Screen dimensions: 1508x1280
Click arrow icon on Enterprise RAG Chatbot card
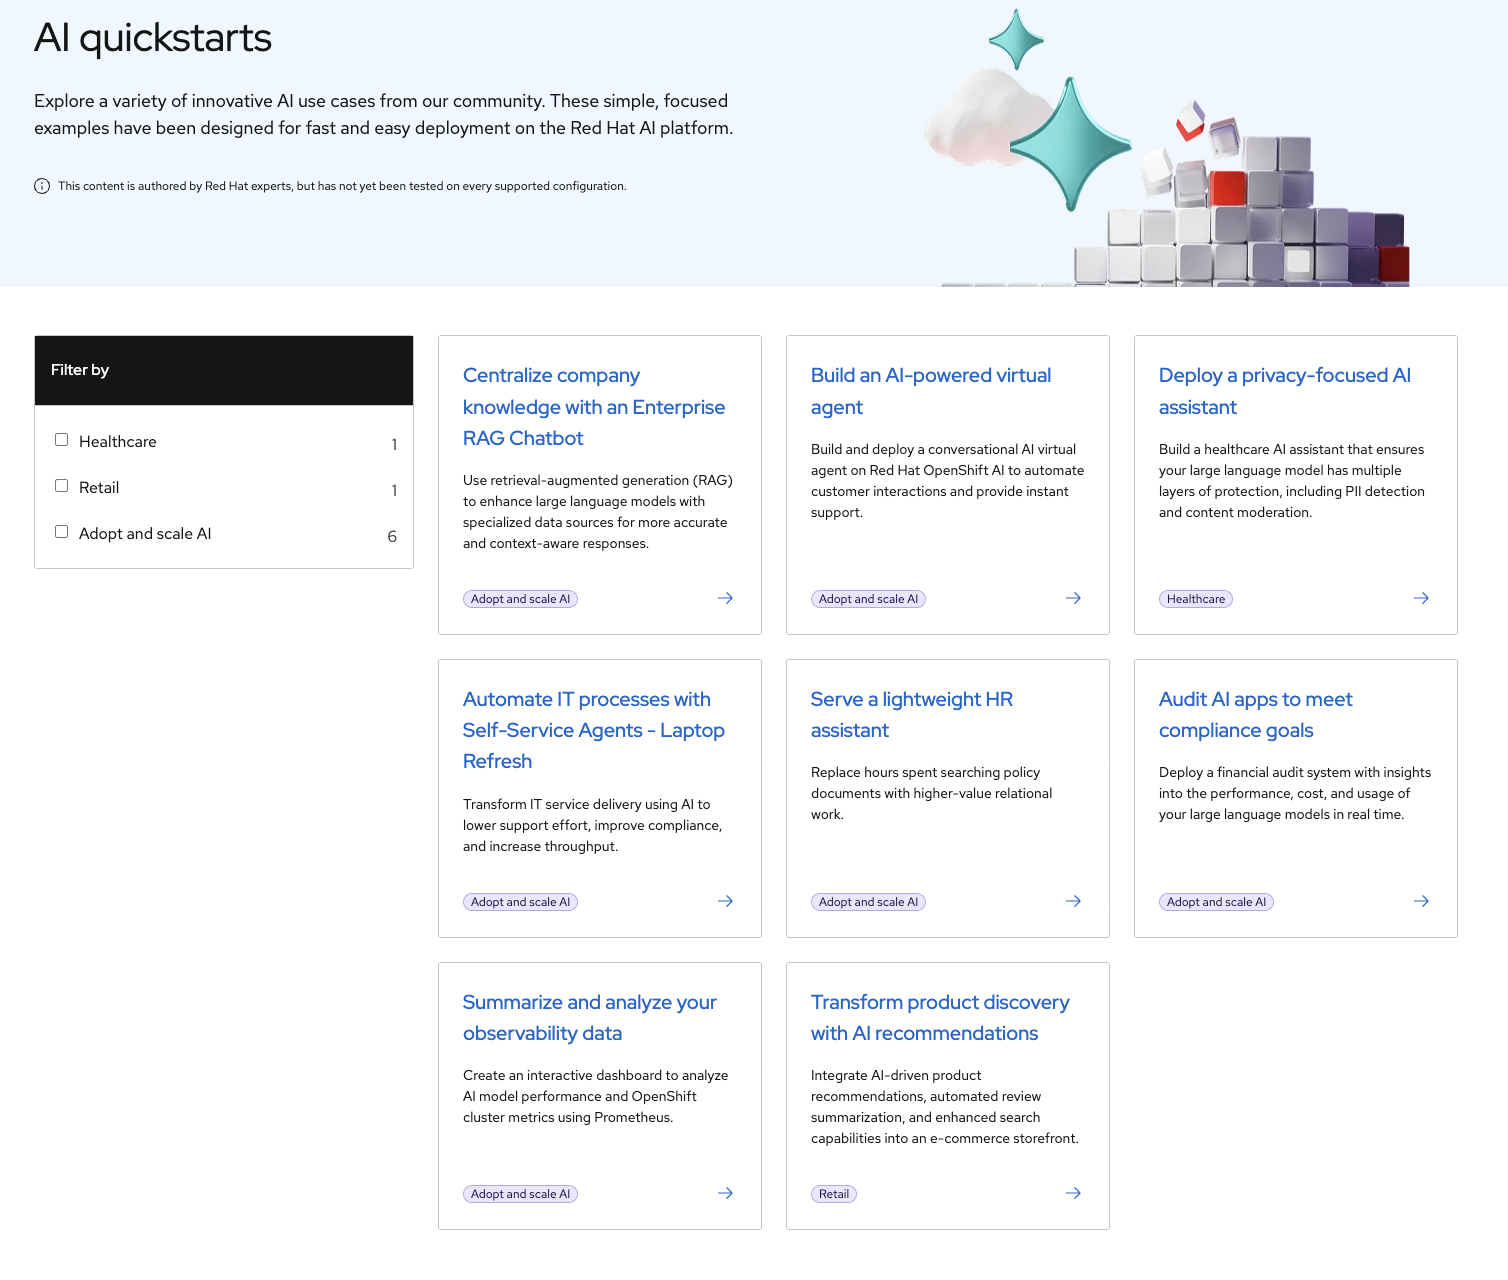click(x=725, y=598)
